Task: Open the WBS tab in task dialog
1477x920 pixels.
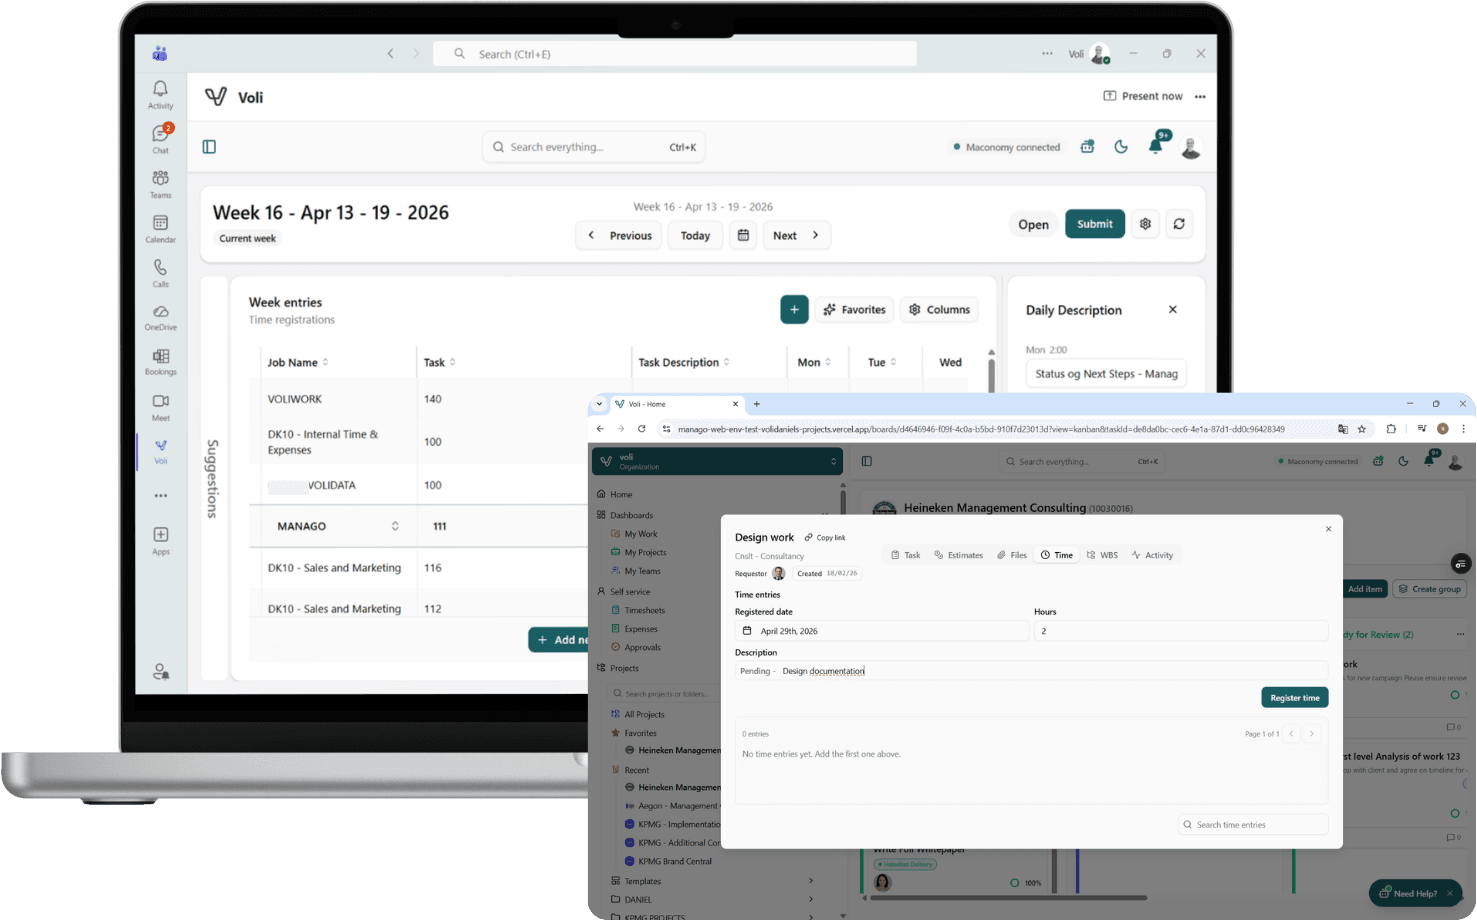Action: point(1102,555)
